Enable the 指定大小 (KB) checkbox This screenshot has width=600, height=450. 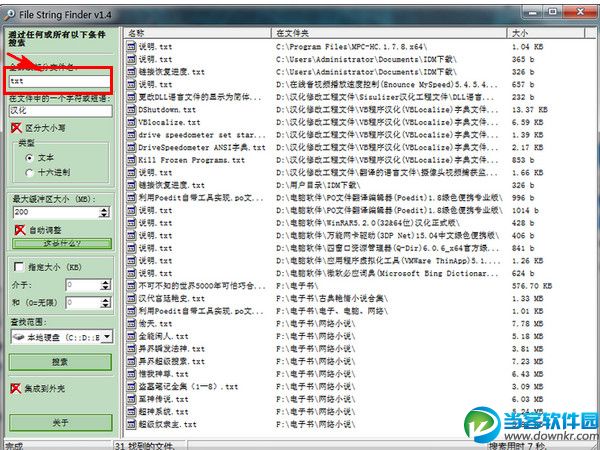tap(18, 267)
